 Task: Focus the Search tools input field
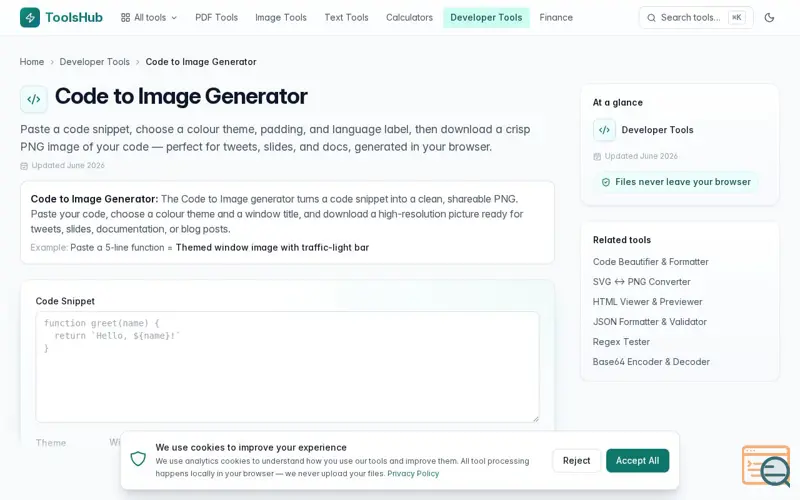(x=696, y=17)
